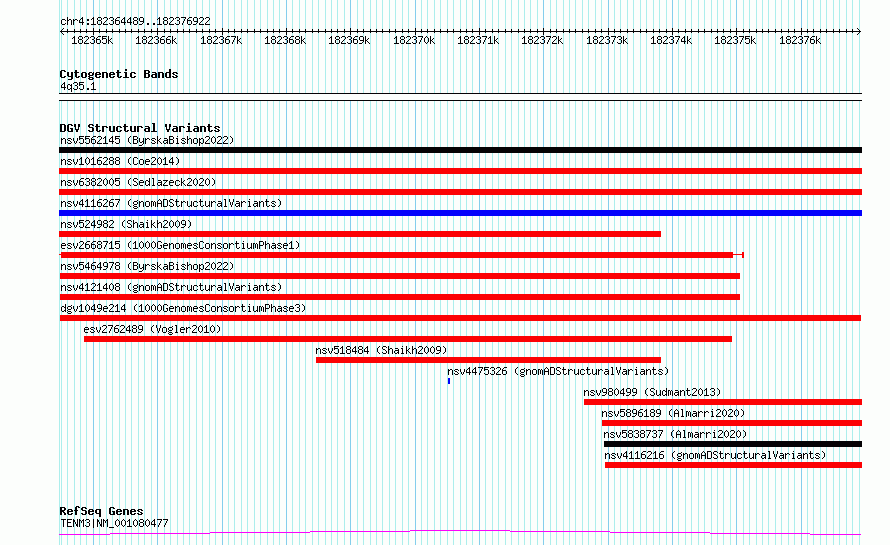Click the 182370k ruler position
Image resolution: width=890 pixels, height=545 pixels.
coord(414,40)
